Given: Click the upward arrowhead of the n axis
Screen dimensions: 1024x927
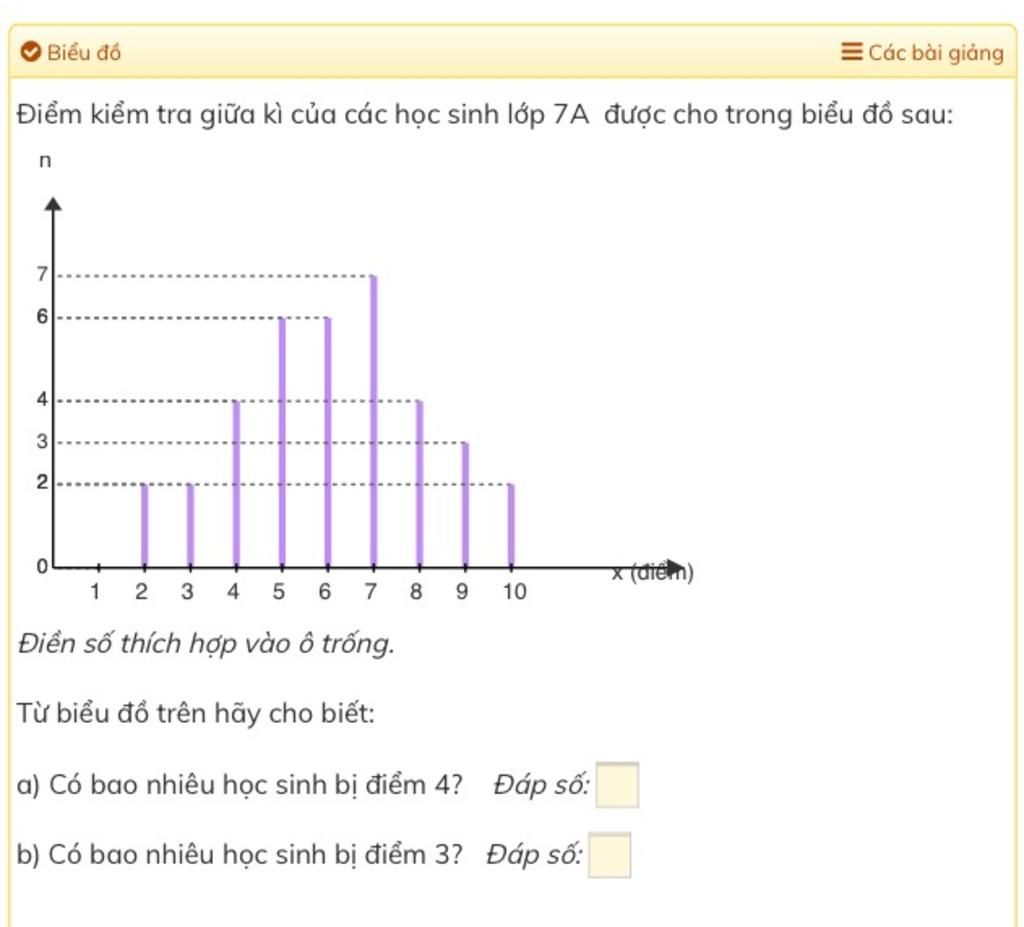Looking at the screenshot, I should (x=53, y=204).
